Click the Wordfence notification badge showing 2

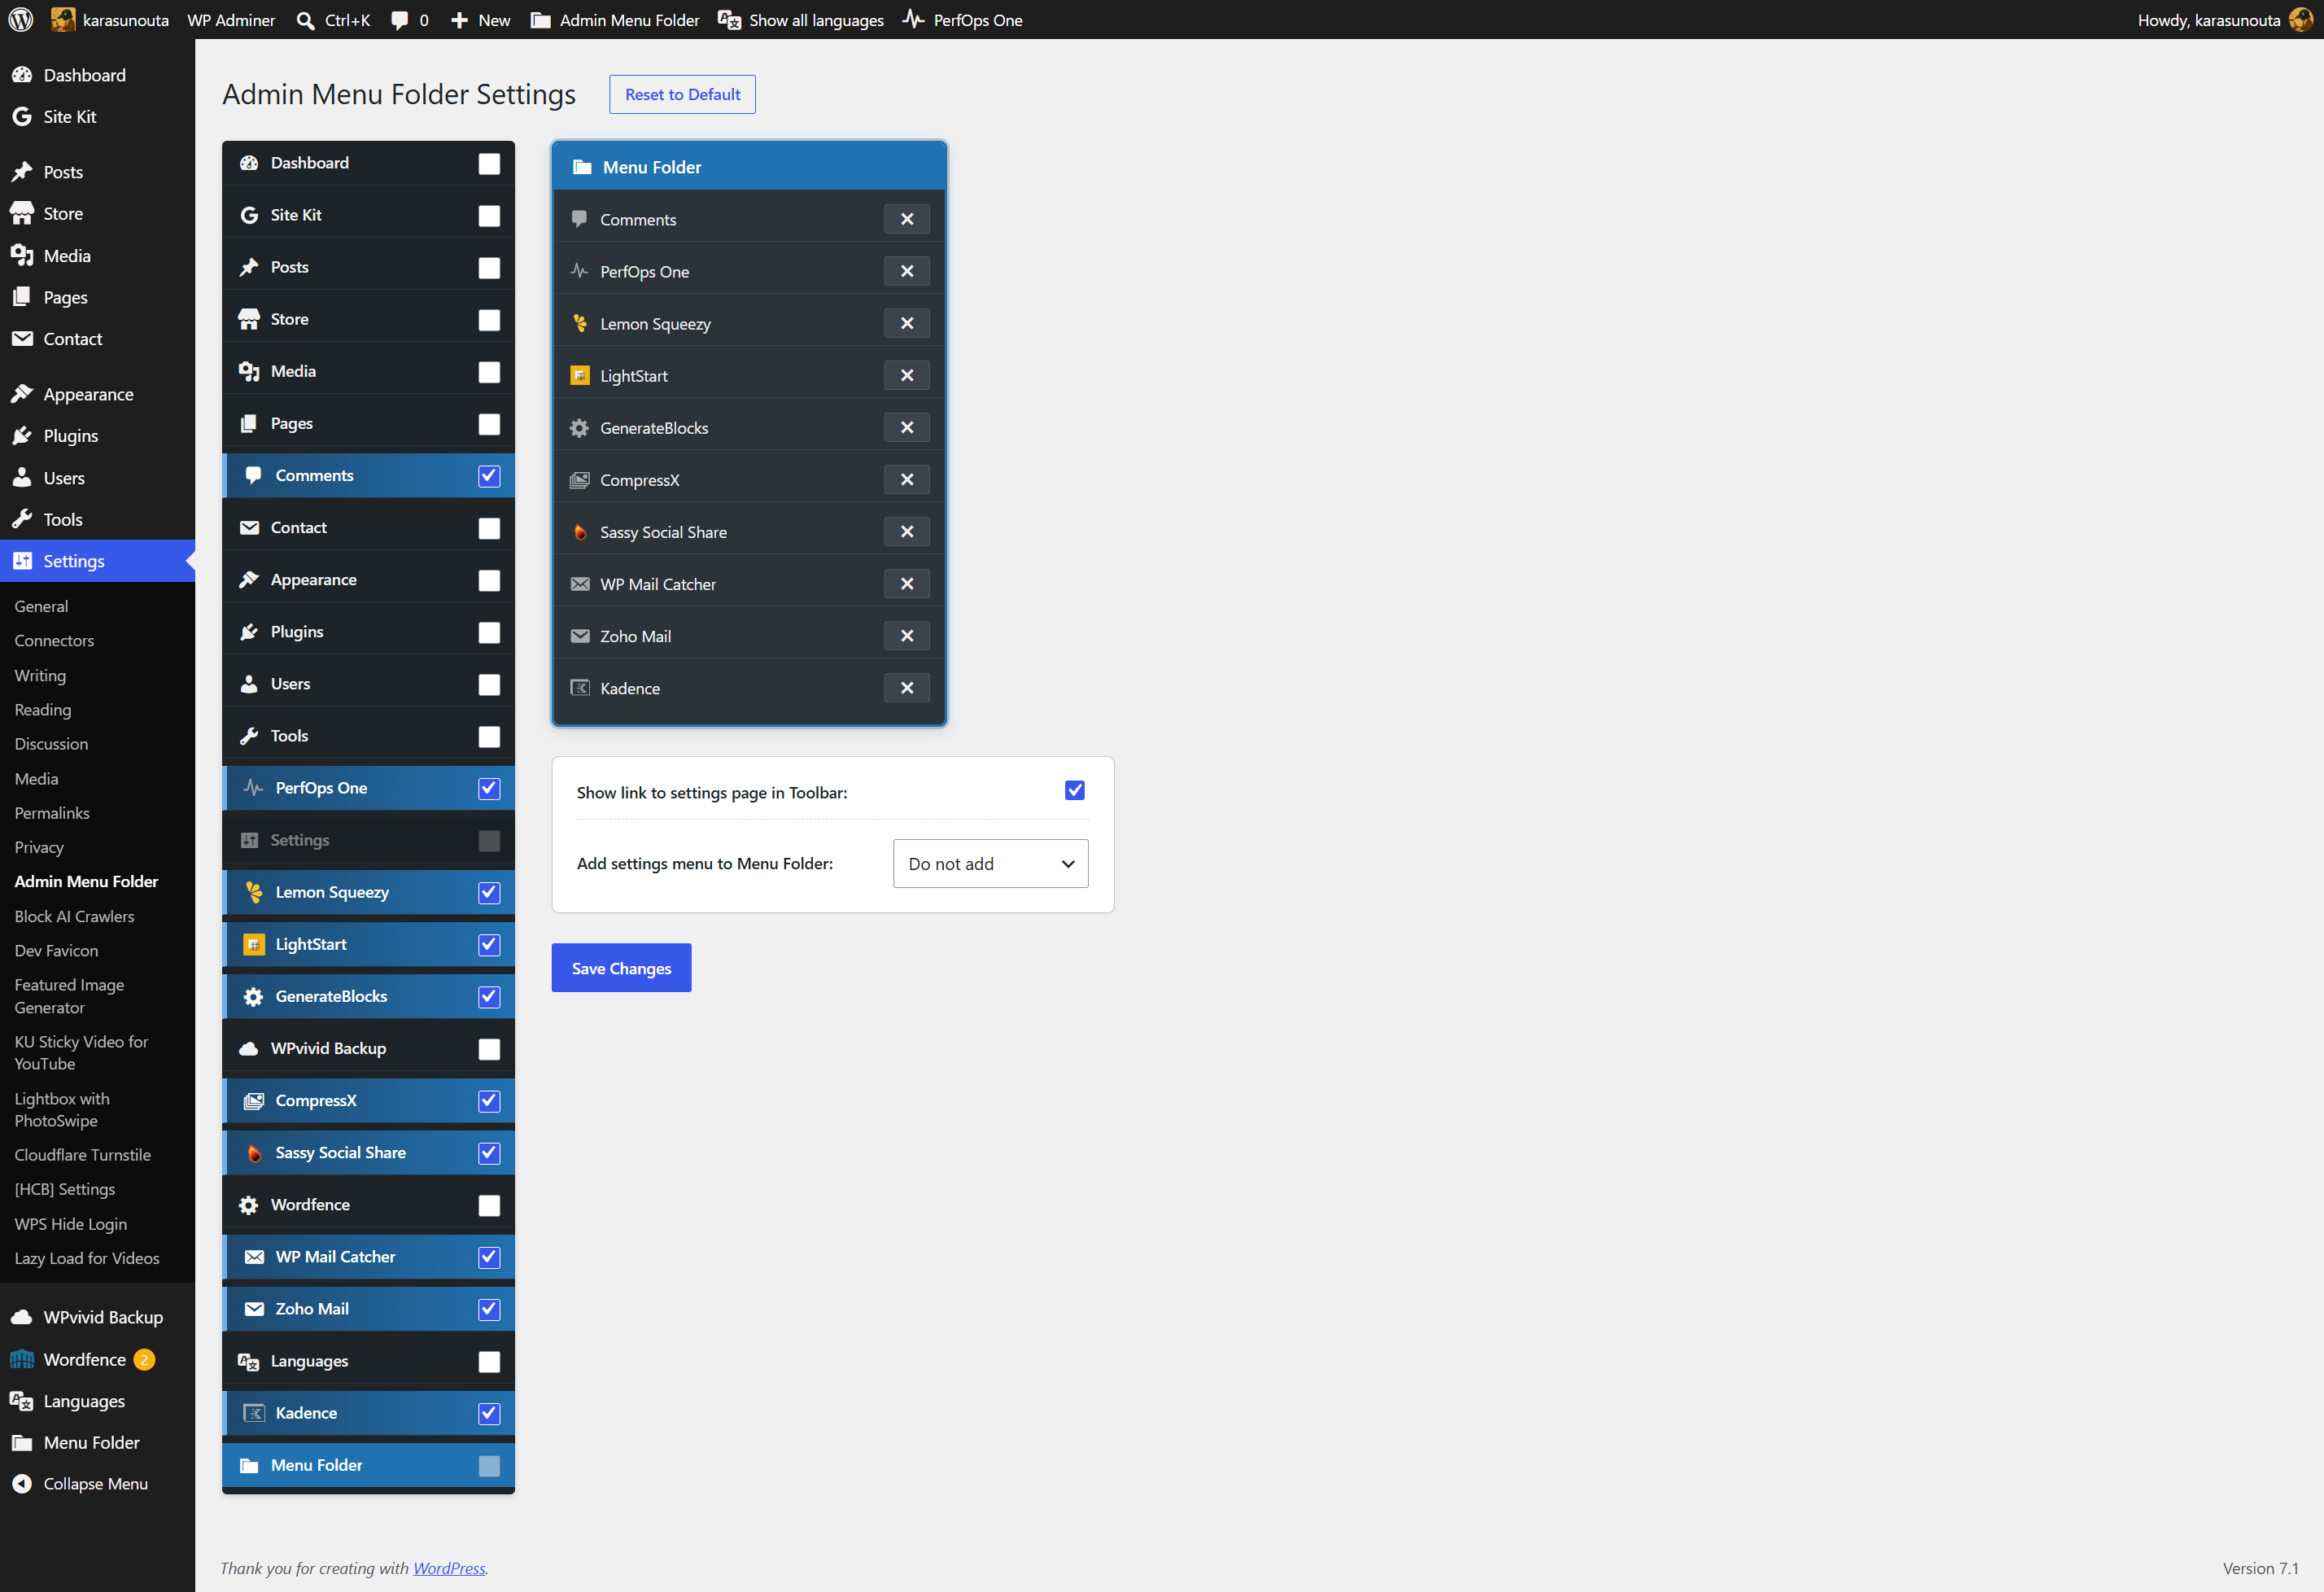[144, 1360]
